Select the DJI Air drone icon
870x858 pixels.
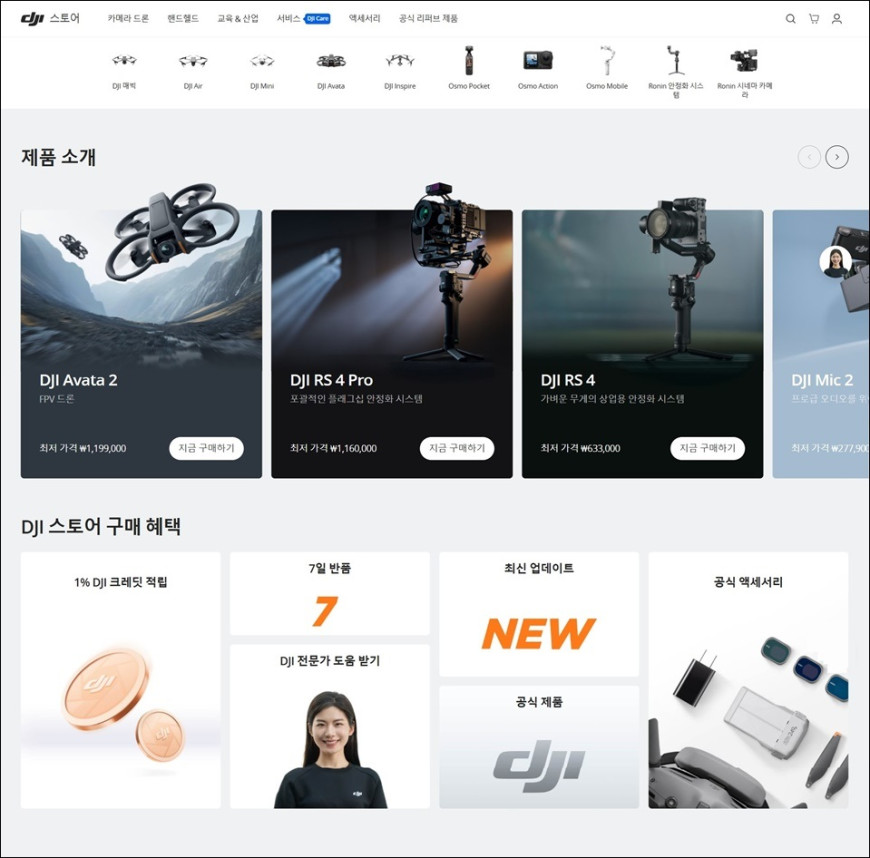click(x=193, y=60)
